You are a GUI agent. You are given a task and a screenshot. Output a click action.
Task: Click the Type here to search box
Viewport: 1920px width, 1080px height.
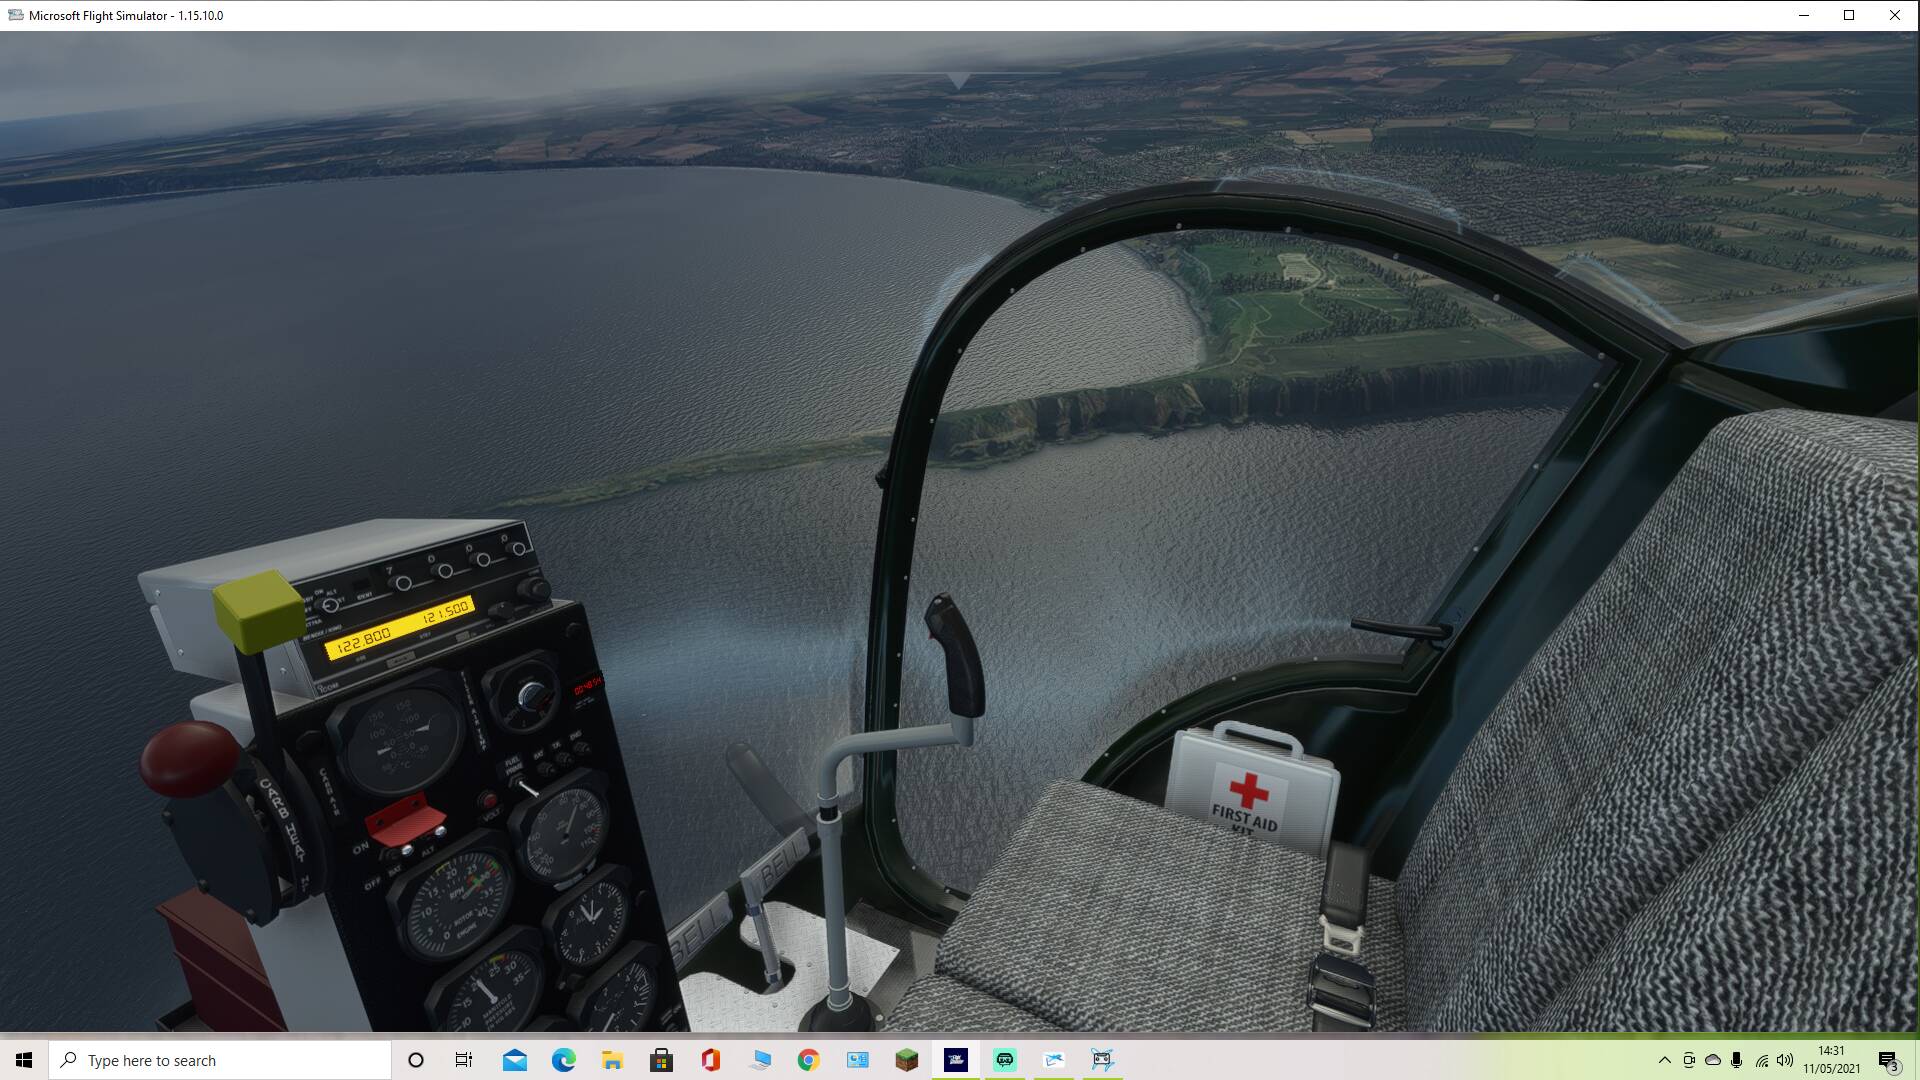coord(220,1060)
